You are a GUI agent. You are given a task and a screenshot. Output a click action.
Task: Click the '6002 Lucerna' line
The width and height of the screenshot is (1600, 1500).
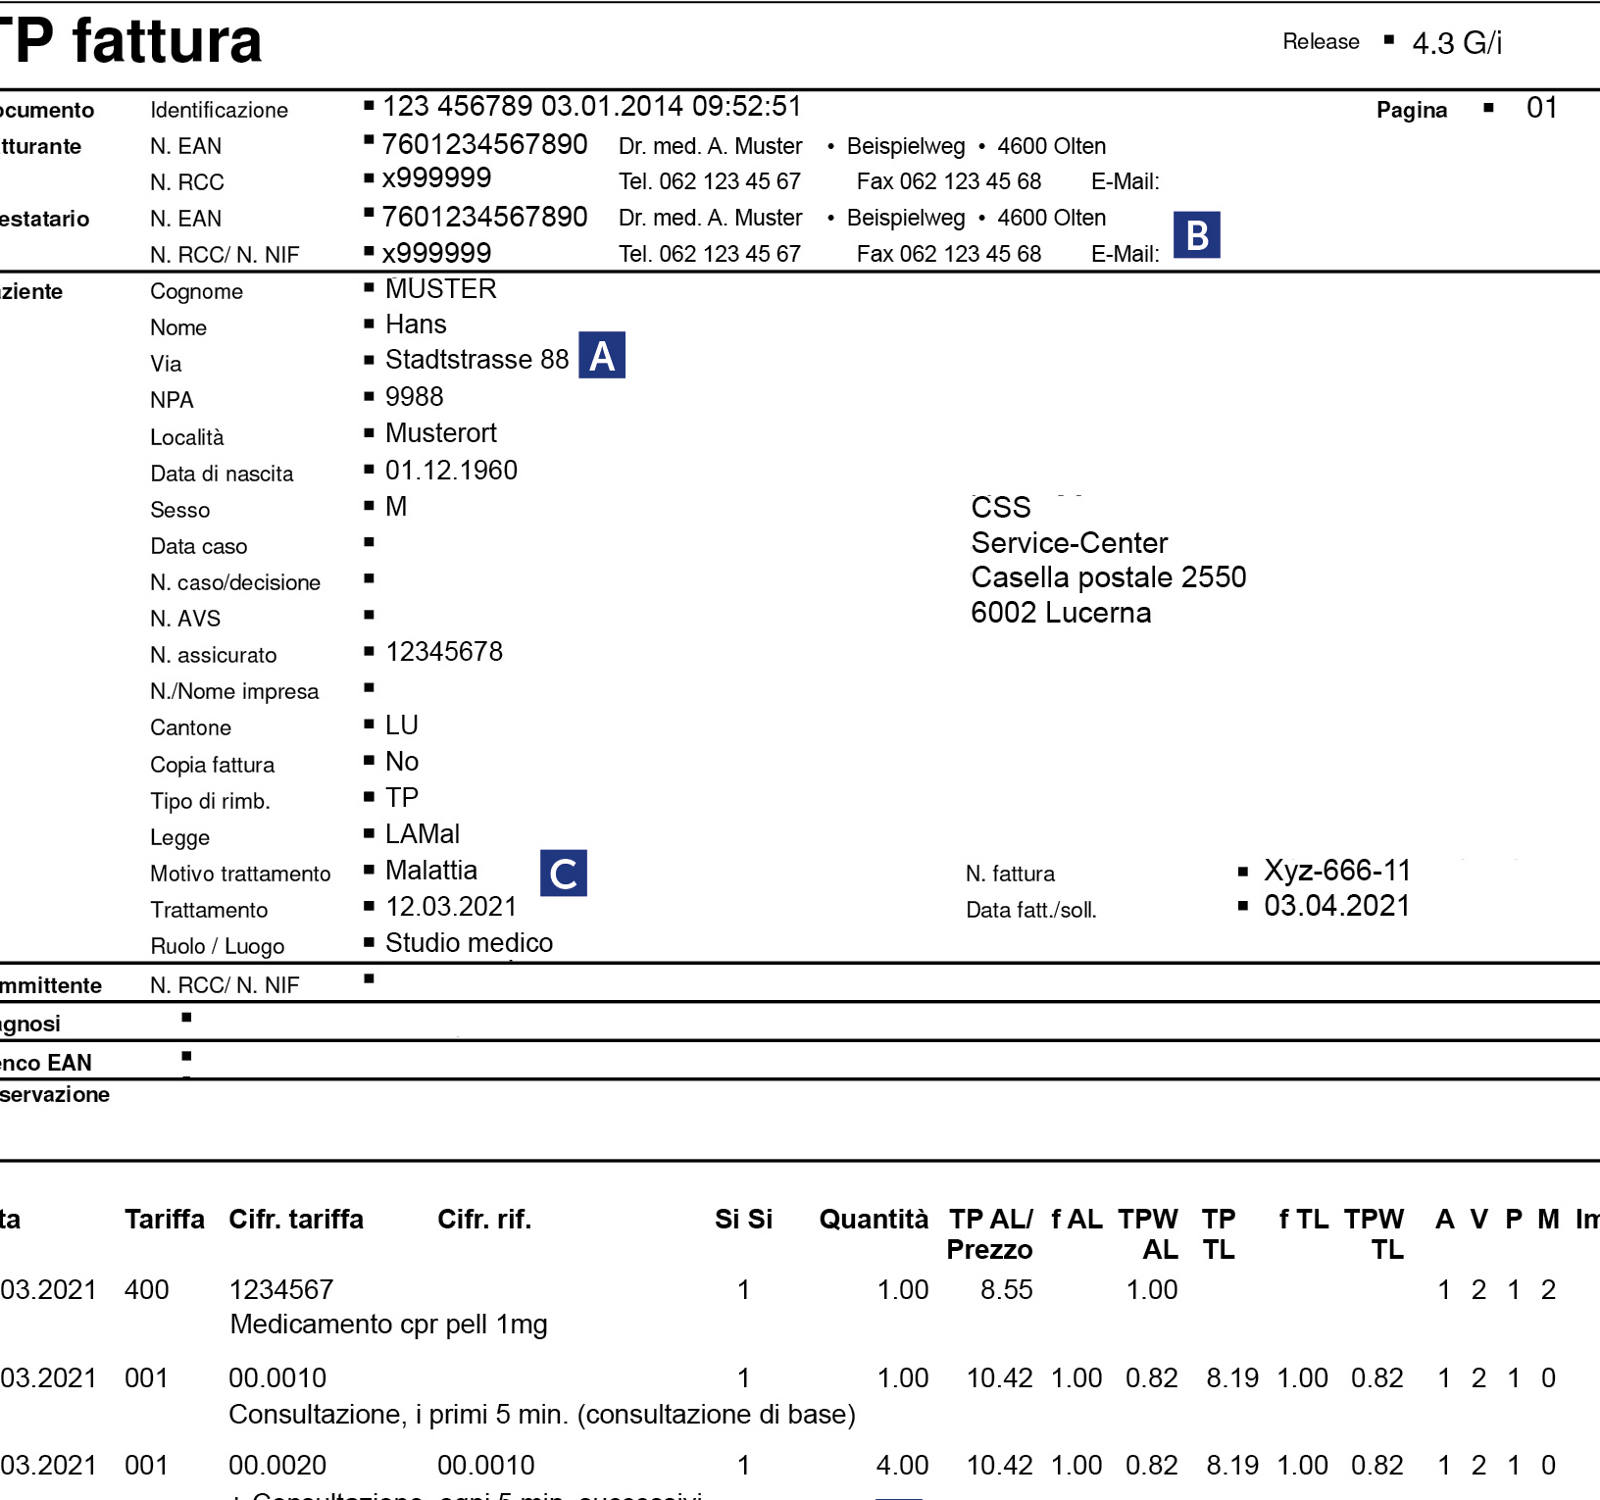[1060, 612]
